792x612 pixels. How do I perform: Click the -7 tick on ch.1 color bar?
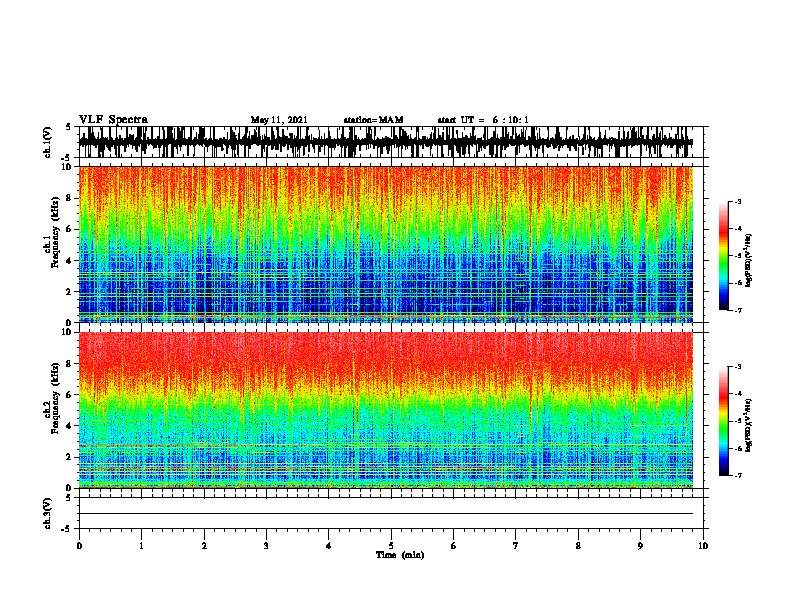tap(738, 310)
